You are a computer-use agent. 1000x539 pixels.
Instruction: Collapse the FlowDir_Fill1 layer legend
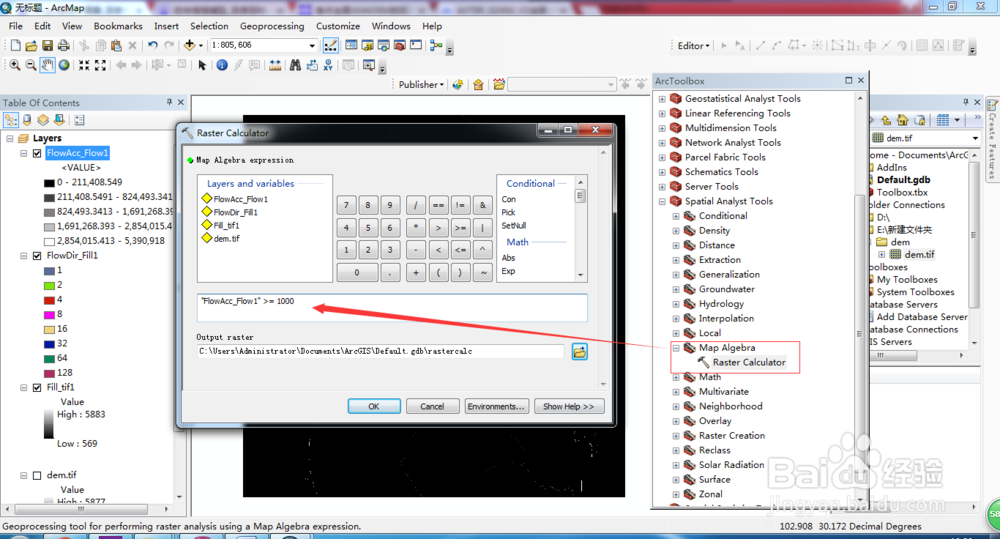pyautogui.click(x=24, y=256)
